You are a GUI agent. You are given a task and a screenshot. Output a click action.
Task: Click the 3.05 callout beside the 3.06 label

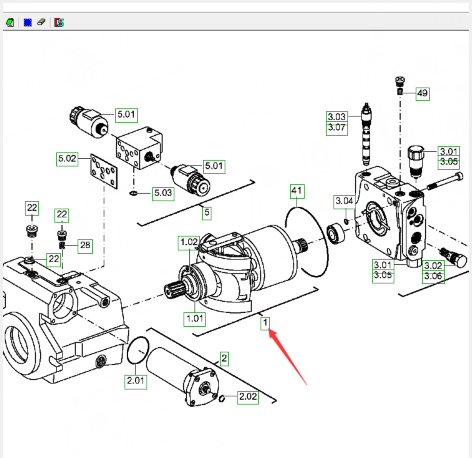tap(383, 277)
